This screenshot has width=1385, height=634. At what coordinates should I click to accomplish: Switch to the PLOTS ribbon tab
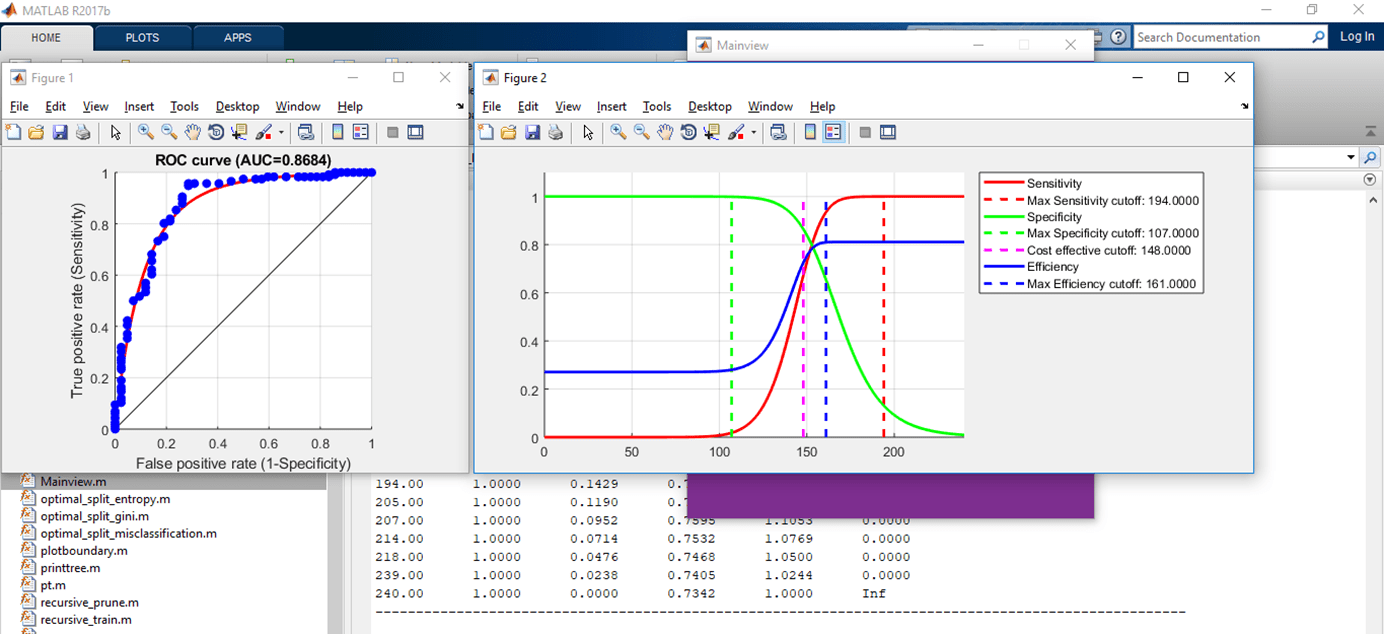click(141, 37)
